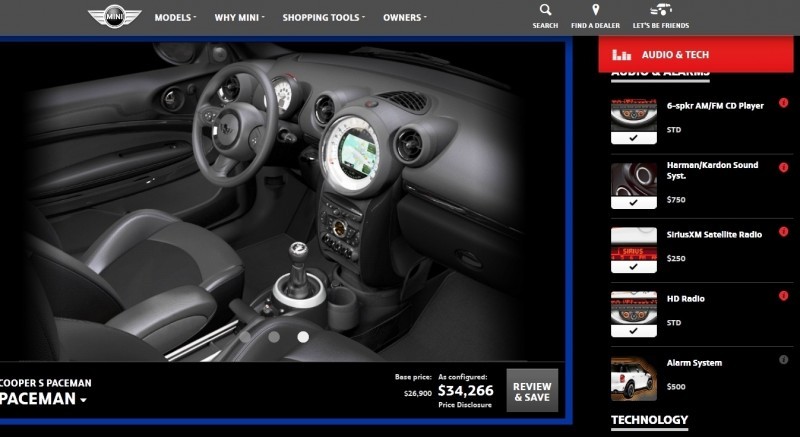Click the Find a Dealer label
Image resolution: width=800 pixels, height=437 pixels.
(x=595, y=25)
